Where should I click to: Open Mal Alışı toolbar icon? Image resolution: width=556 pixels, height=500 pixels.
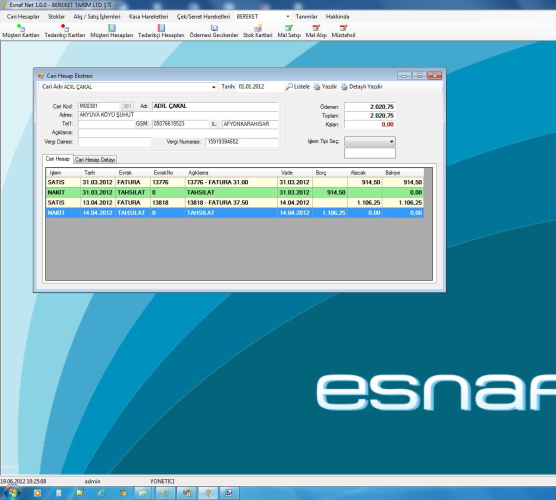click(316, 31)
